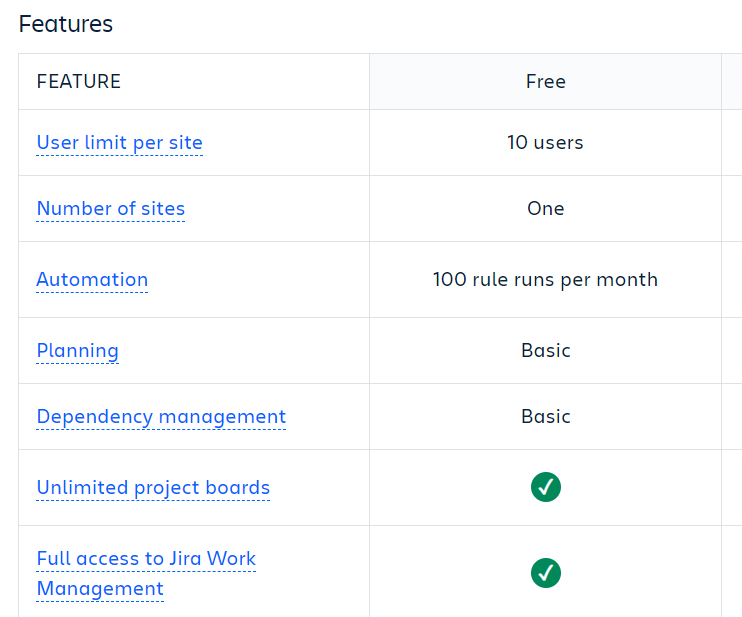Select the 10 users cell

pos(545,143)
